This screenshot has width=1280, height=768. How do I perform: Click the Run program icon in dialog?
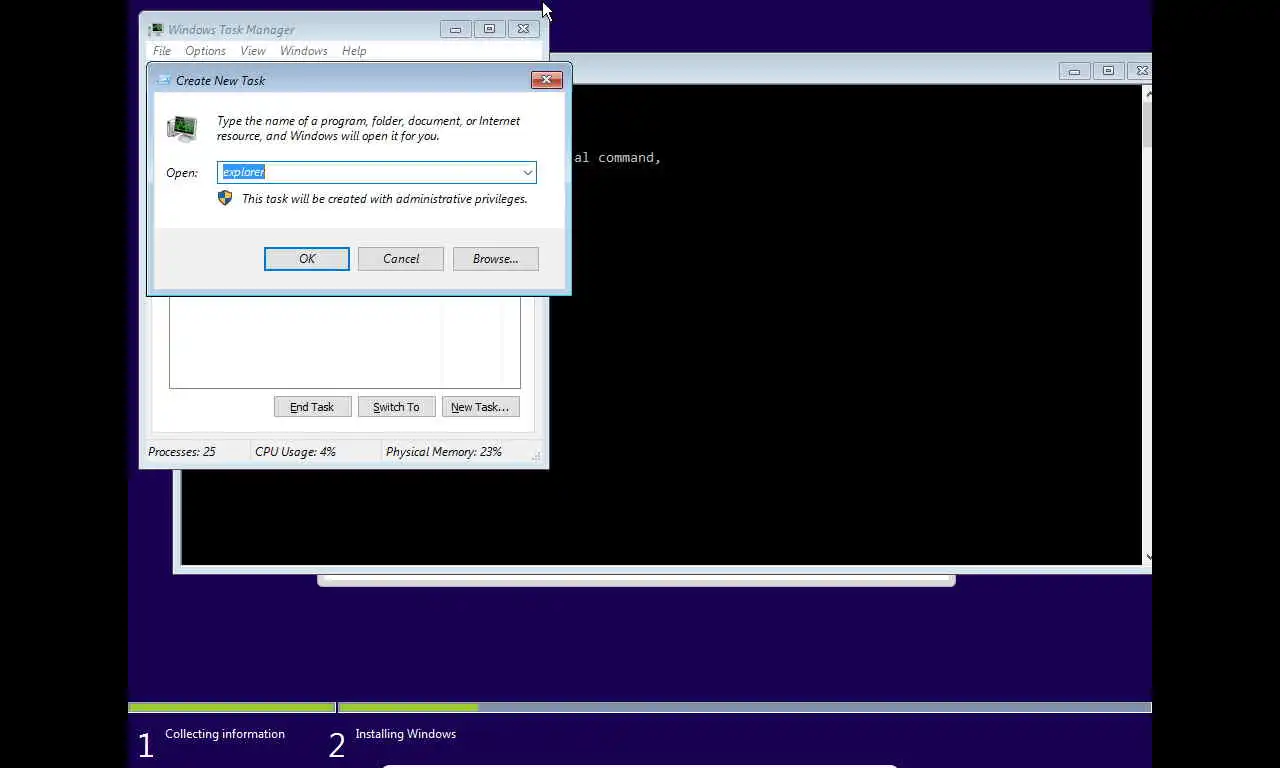click(x=182, y=128)
